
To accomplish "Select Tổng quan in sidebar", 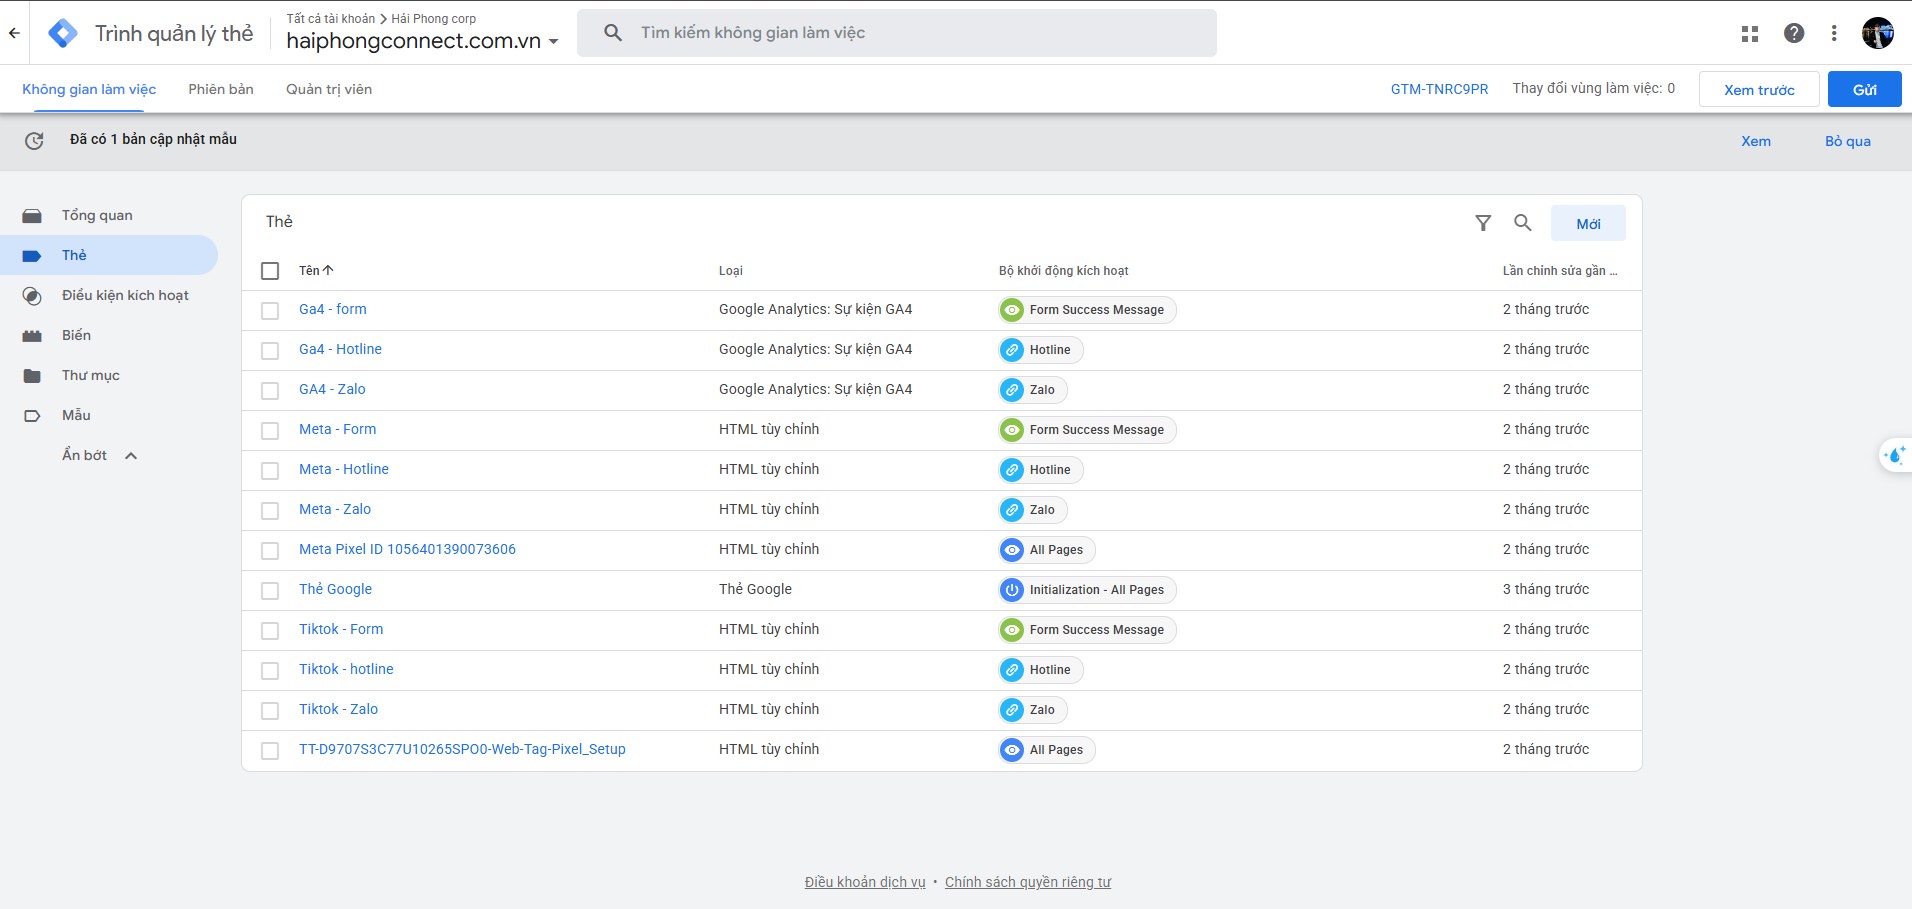I will pos(109,216).
